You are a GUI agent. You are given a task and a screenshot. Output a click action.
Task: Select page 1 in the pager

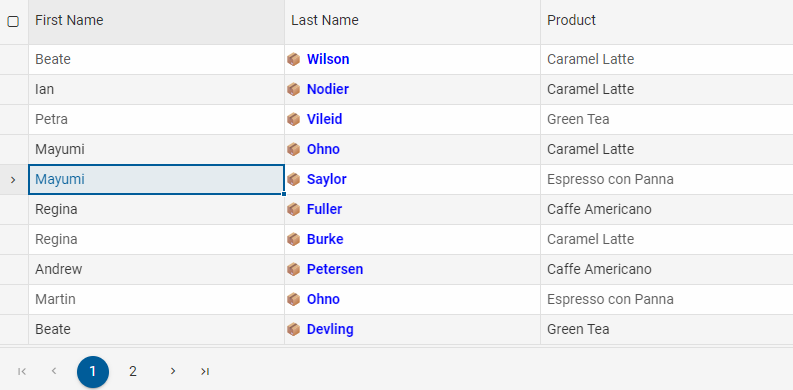coord(93,372)
